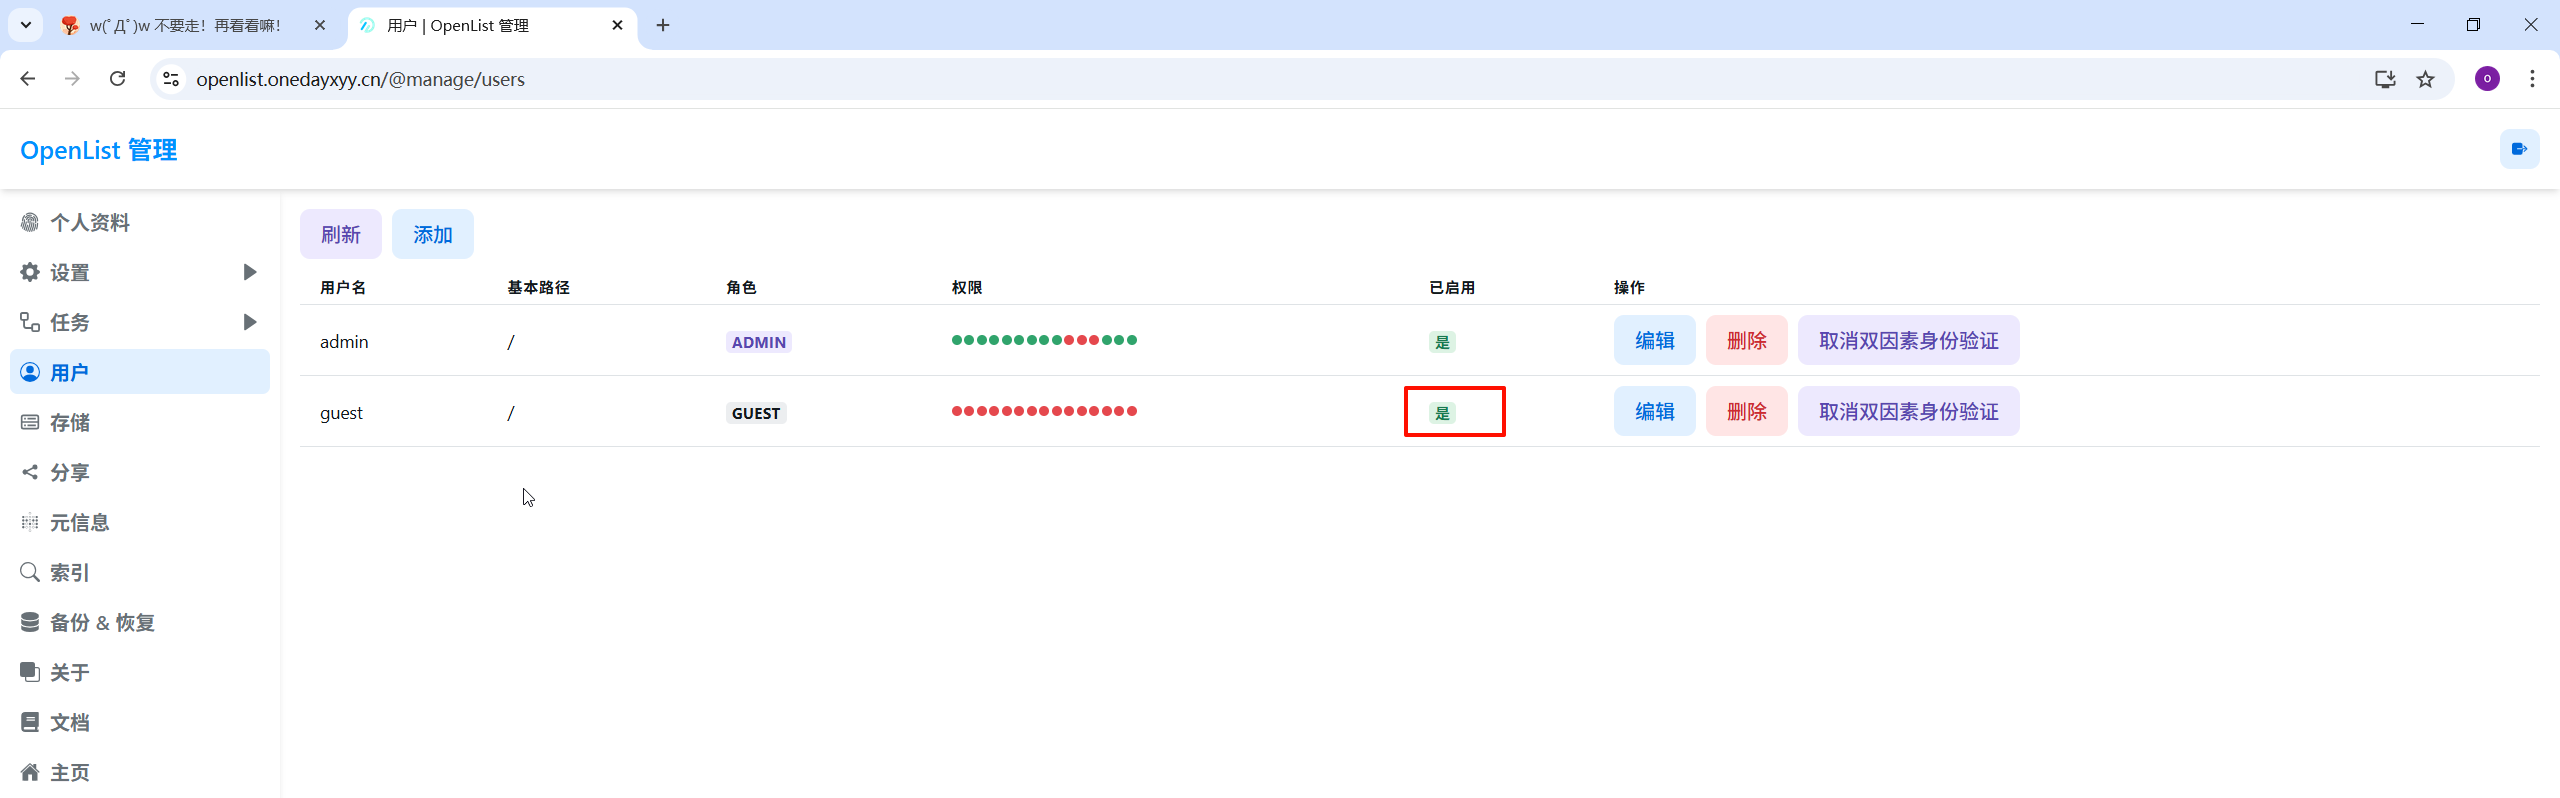Switch to the first browser tab

point(185,25)
